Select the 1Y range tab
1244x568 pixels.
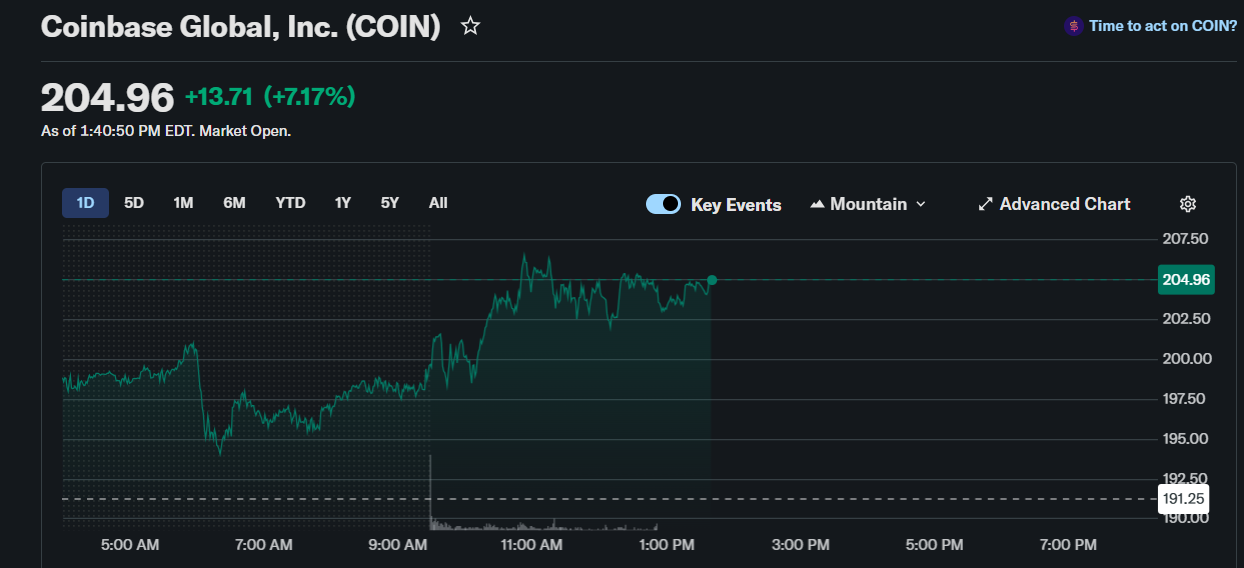point(343,203)
